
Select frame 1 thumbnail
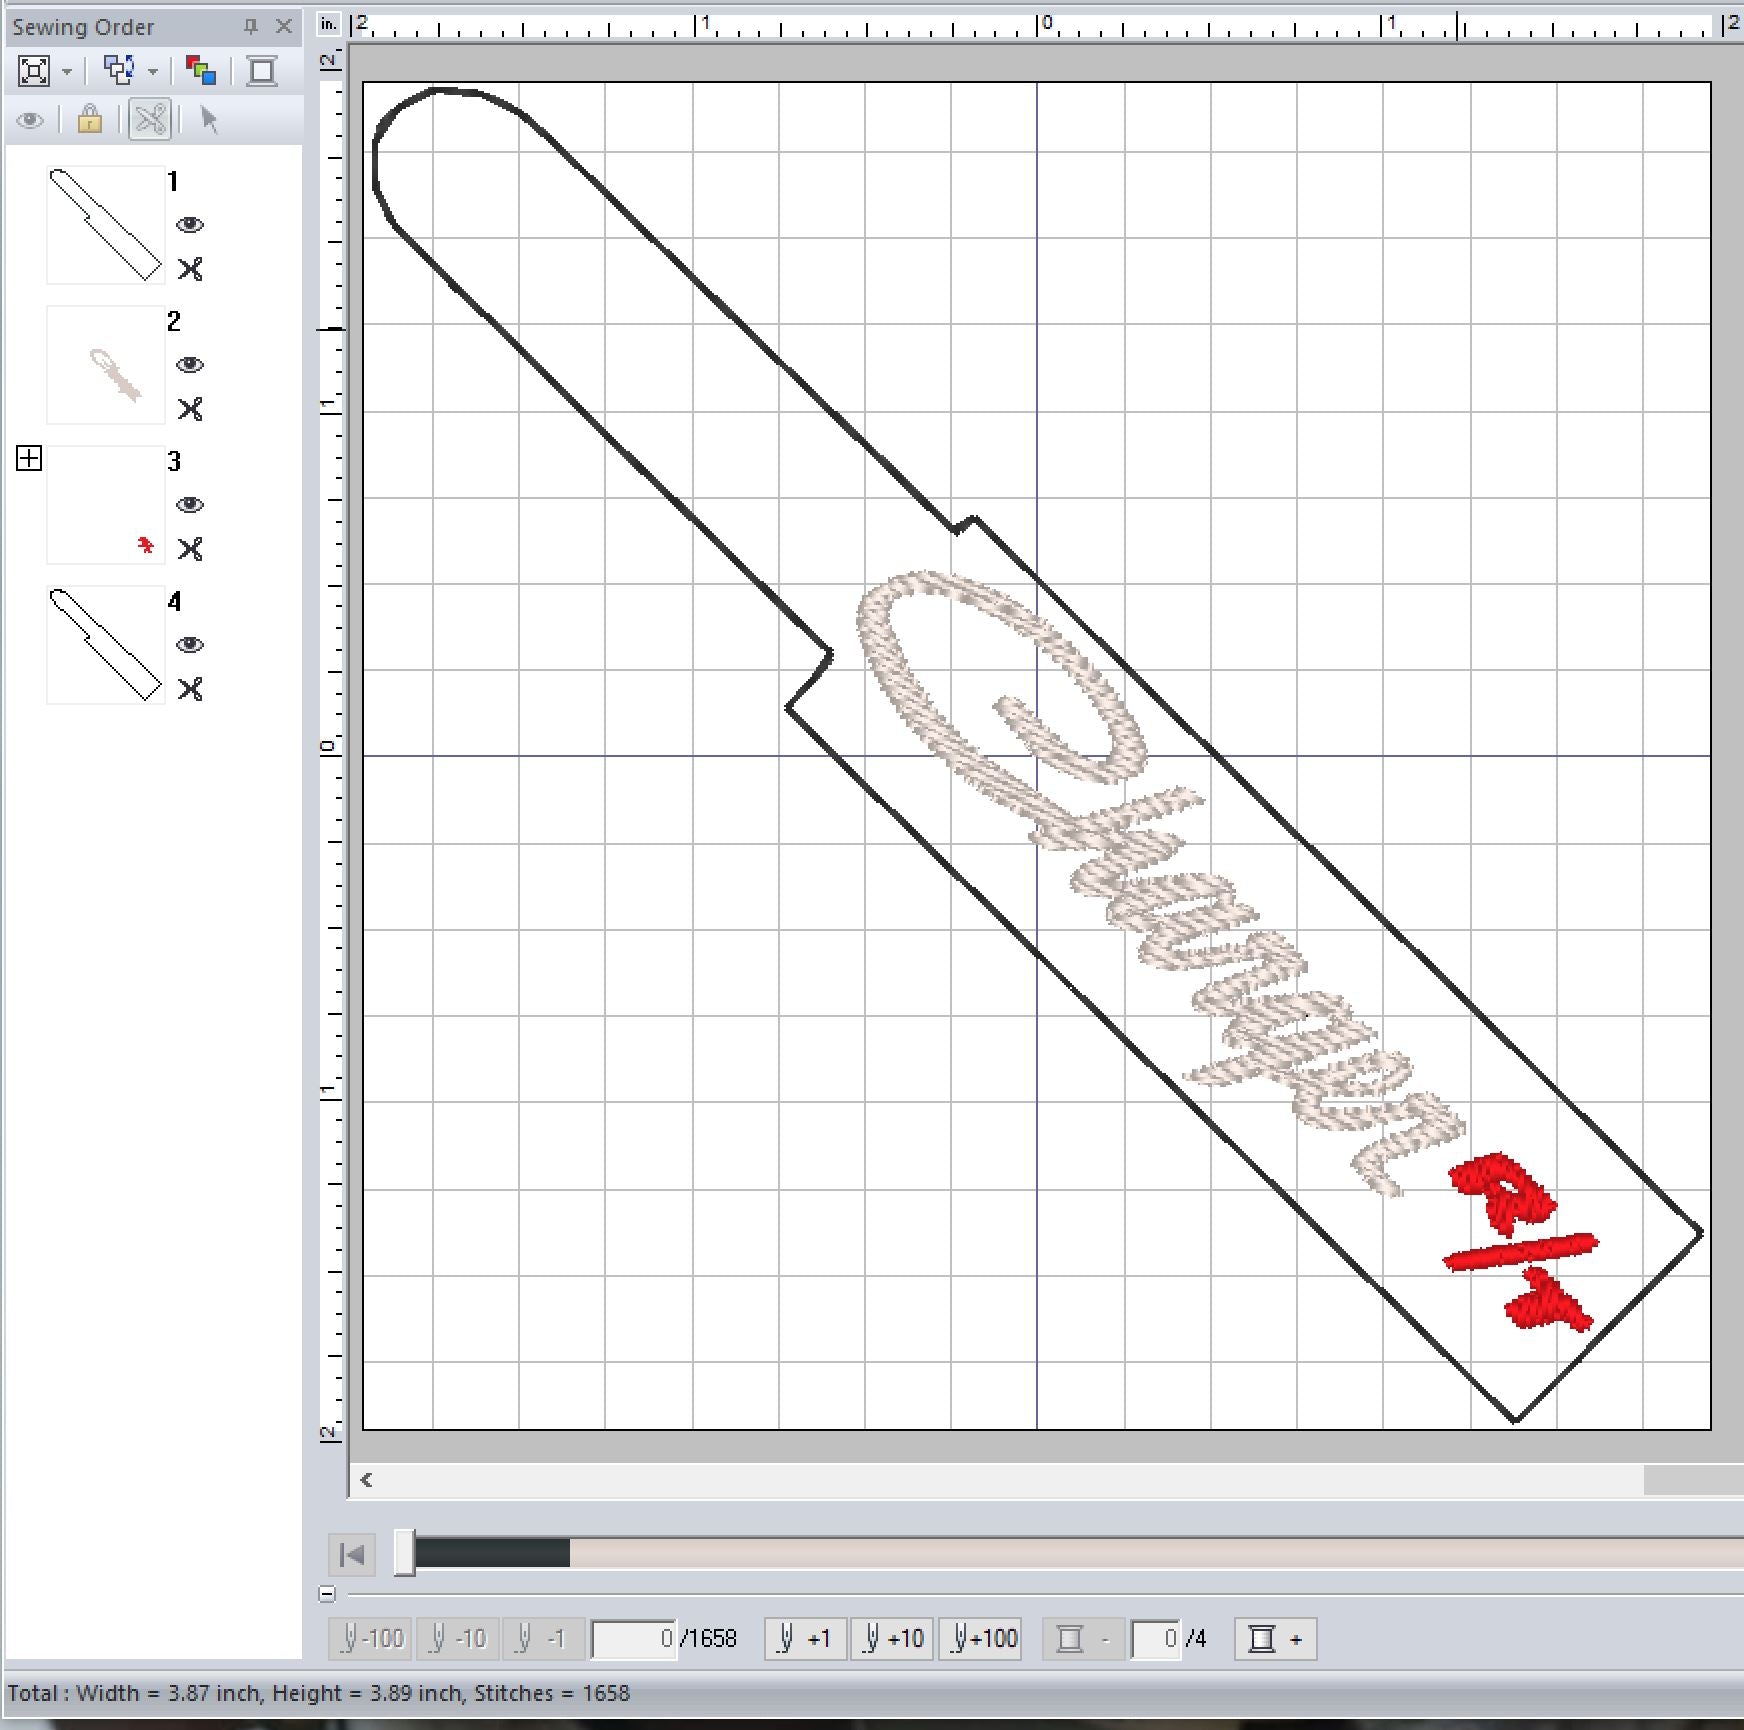106,225
